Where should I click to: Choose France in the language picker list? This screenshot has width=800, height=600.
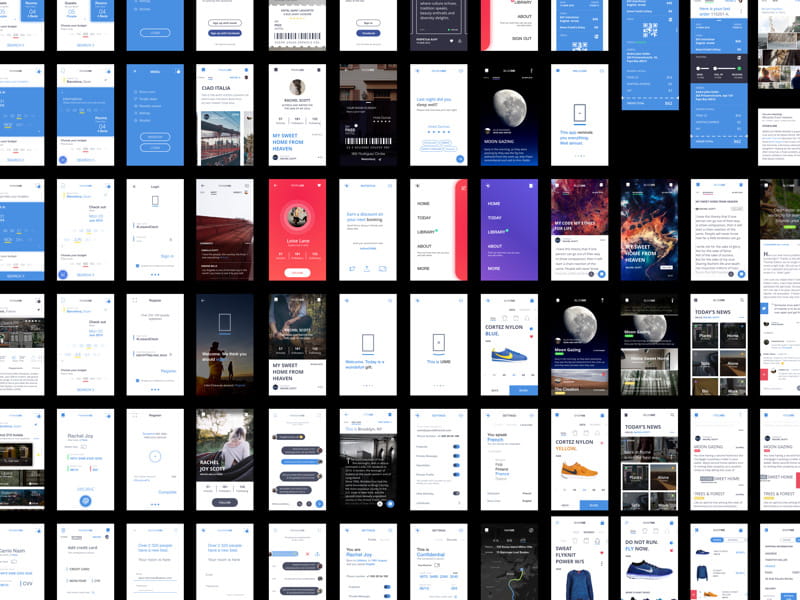[501, 476]
